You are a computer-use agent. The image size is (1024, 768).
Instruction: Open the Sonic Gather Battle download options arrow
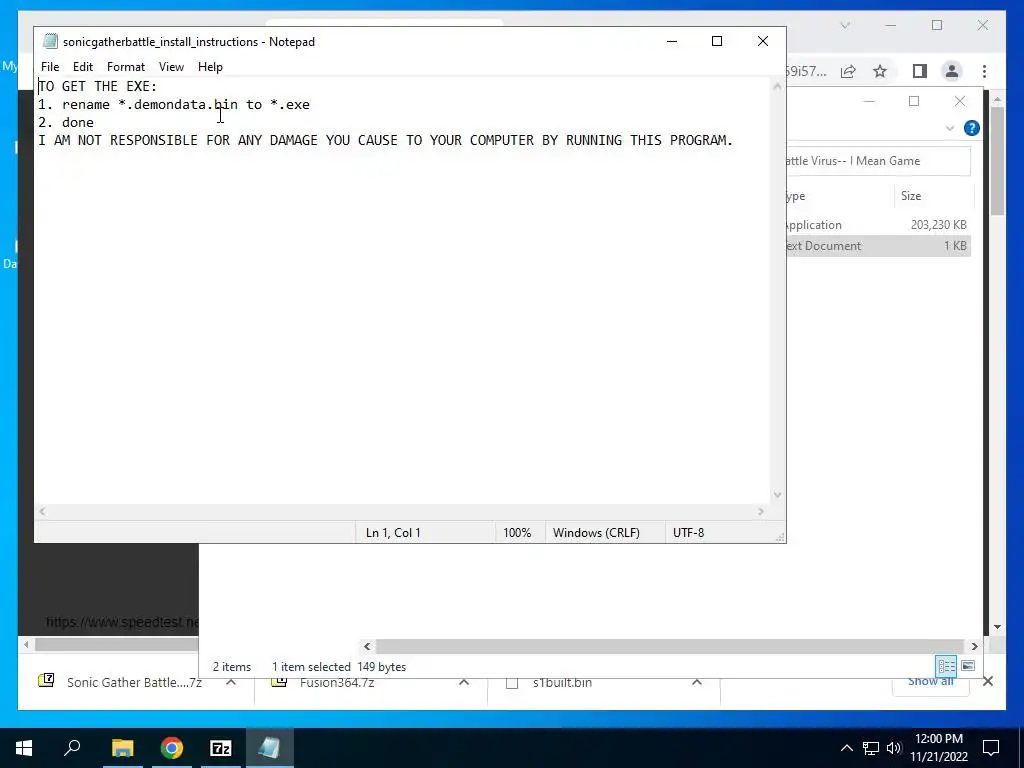[x=231, y=682]
